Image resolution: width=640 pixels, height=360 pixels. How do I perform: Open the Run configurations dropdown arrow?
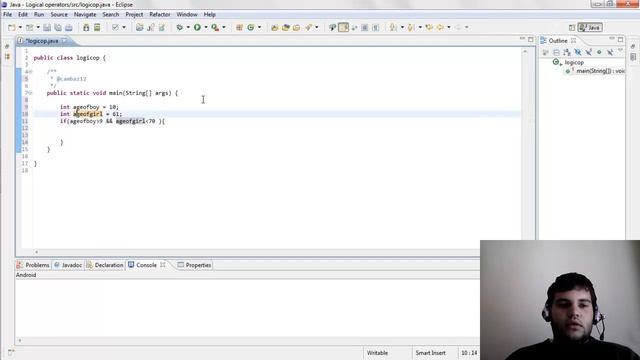[x=206, y=27]
